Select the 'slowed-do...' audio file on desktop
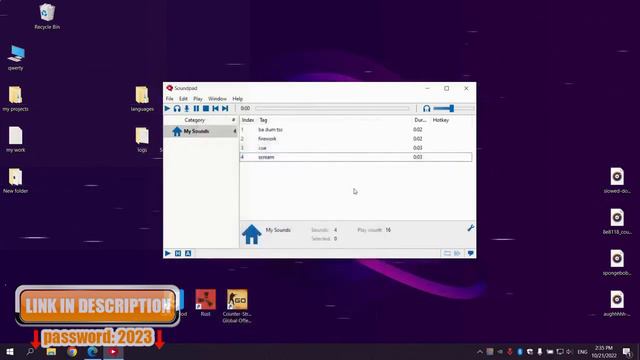 pyautogui.click(x=617, y=180)
